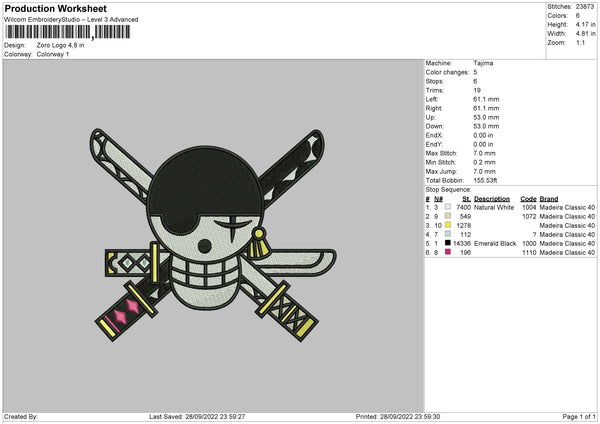Viewport: 600px width, 424px height.
Task: Click the barcode under the worksheet title
Action: pyautogui.click(x=67, y=32)
